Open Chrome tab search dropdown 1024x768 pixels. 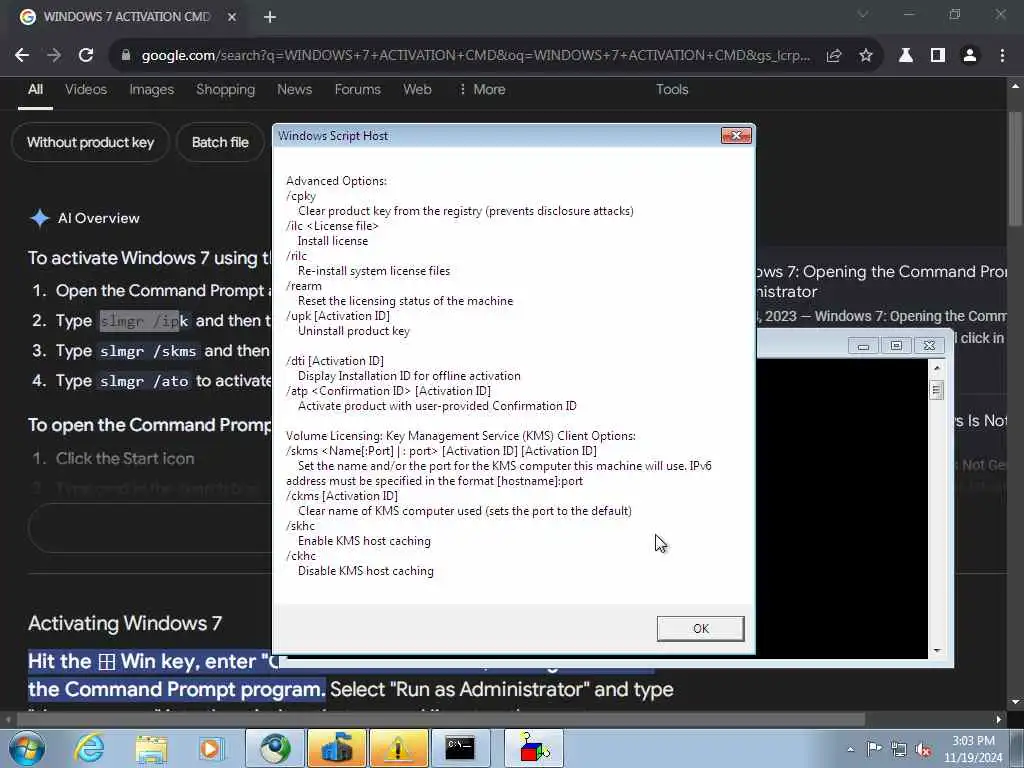863,14
